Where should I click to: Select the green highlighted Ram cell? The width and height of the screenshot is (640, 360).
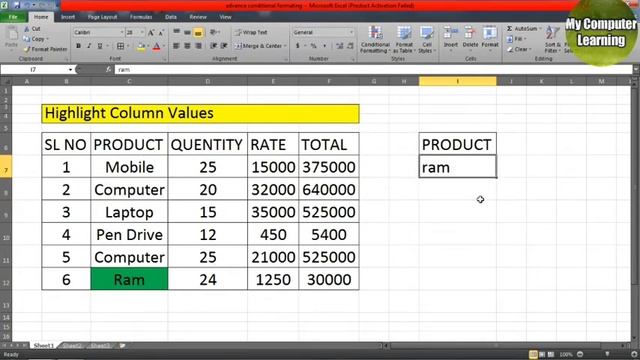click(129, 279)
